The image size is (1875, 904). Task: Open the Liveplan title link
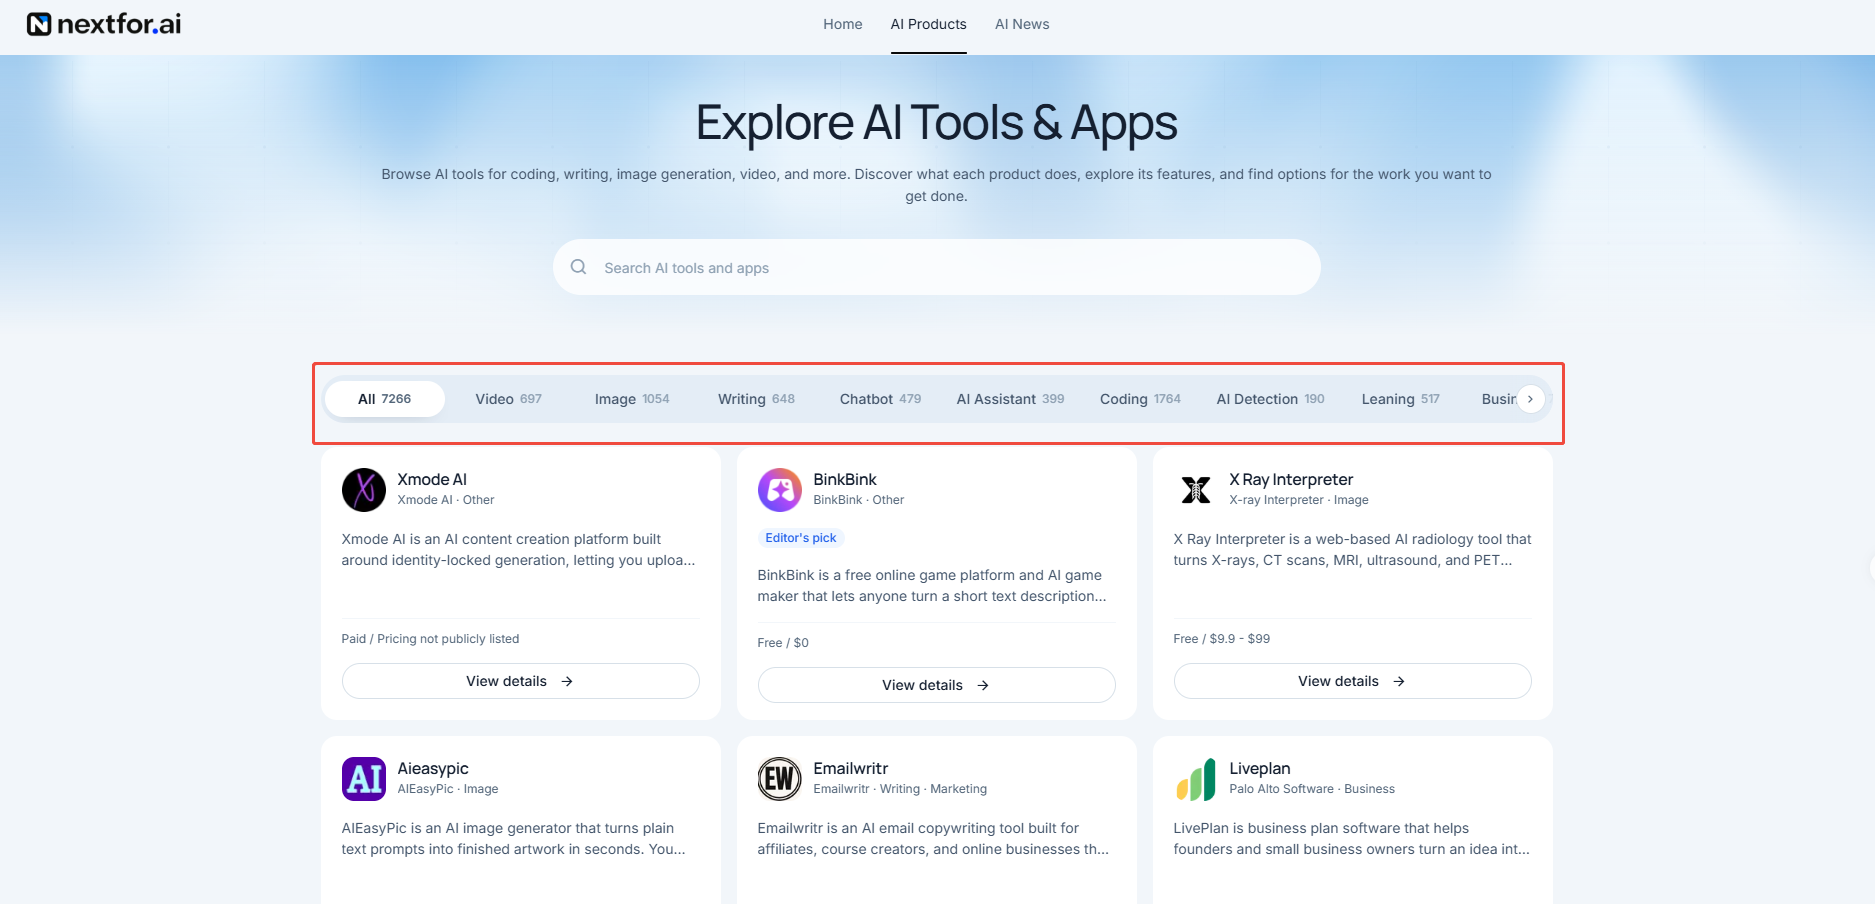point(1260,769)
